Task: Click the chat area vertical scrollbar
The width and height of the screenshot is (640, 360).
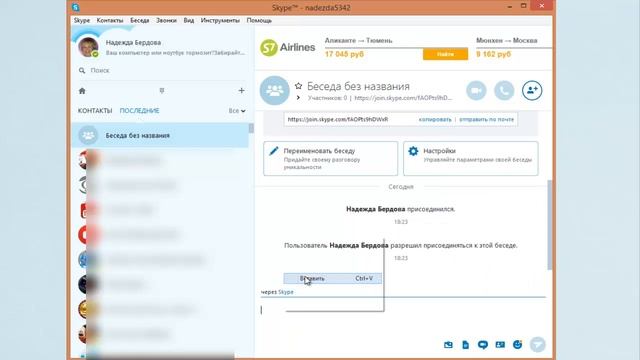Action: click(x=549, y=225)
